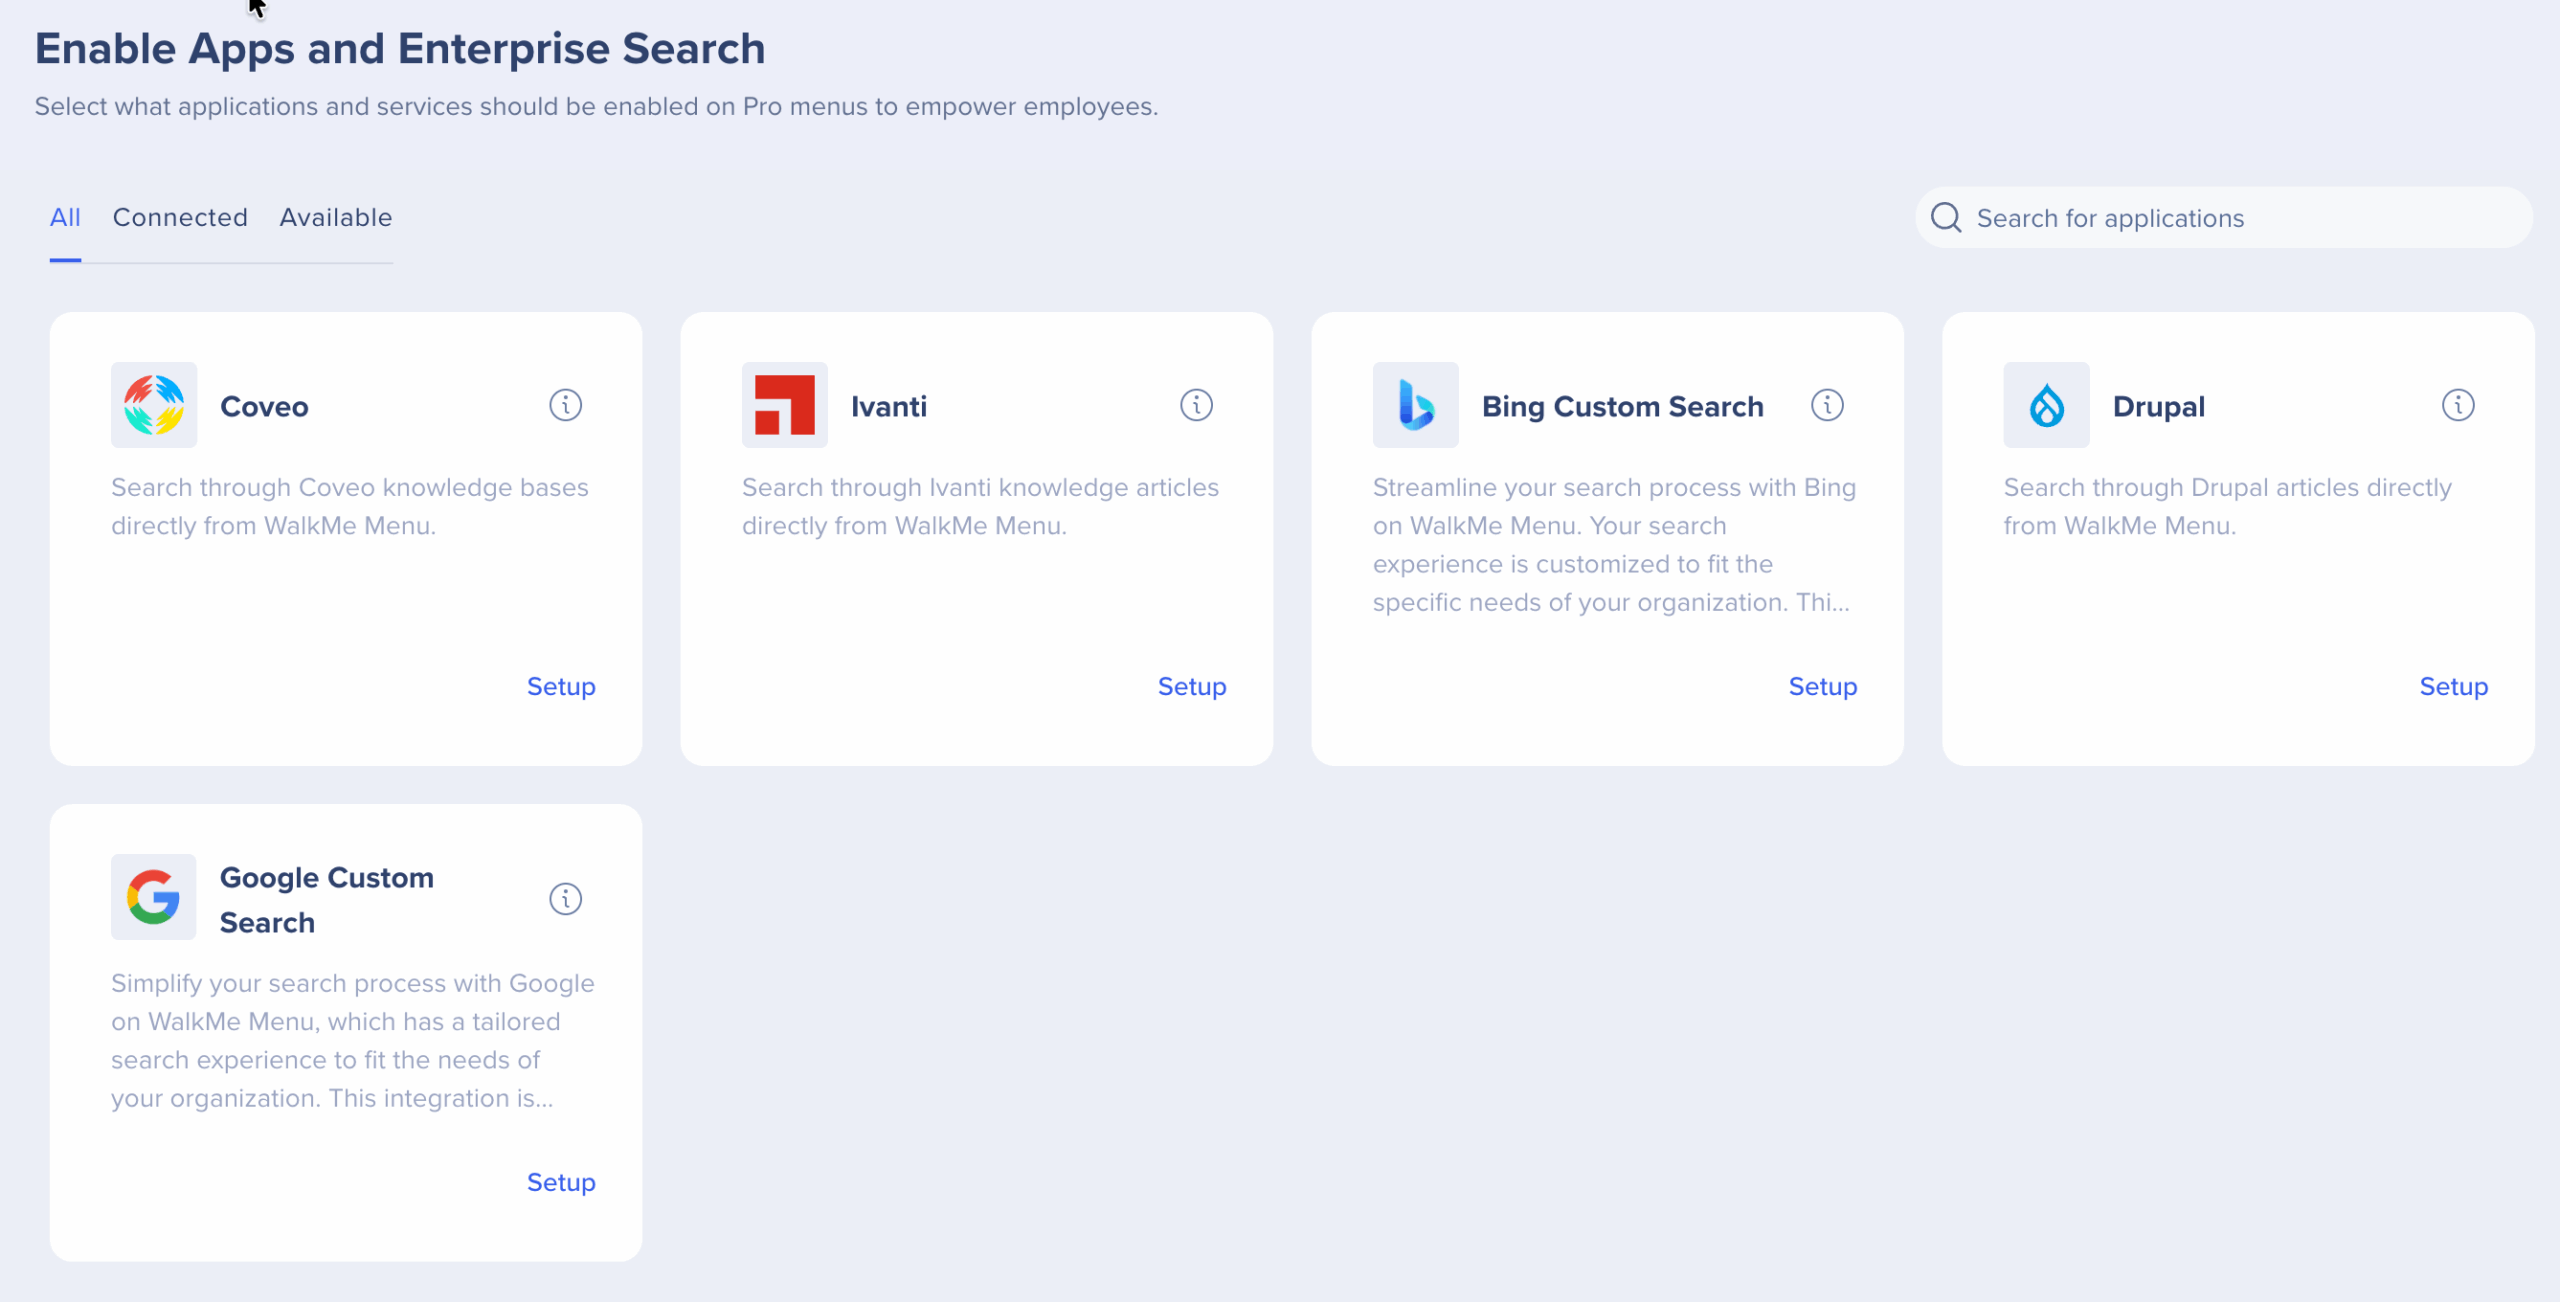This screenshot has height=1302, width=2560.
Task: Click the Google Custom Search logo
Action: point(154,897)
